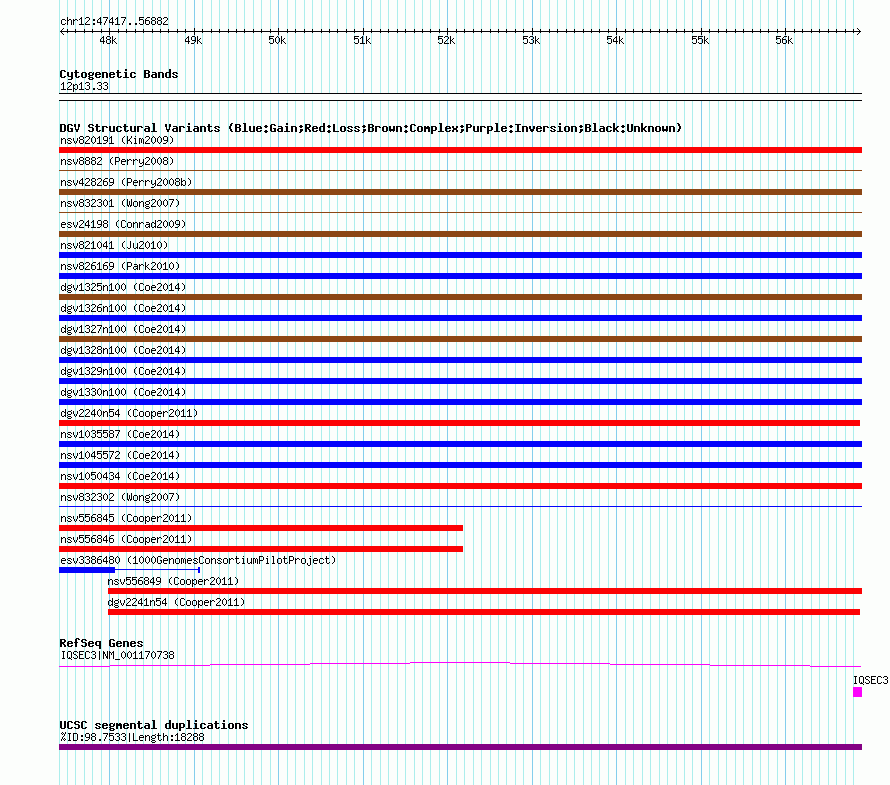Image resolution: width=890 pixels, height=785 pixels.
Task: Select dgv1330n100 (Coe2014) label
Action: tap(123, 392)
